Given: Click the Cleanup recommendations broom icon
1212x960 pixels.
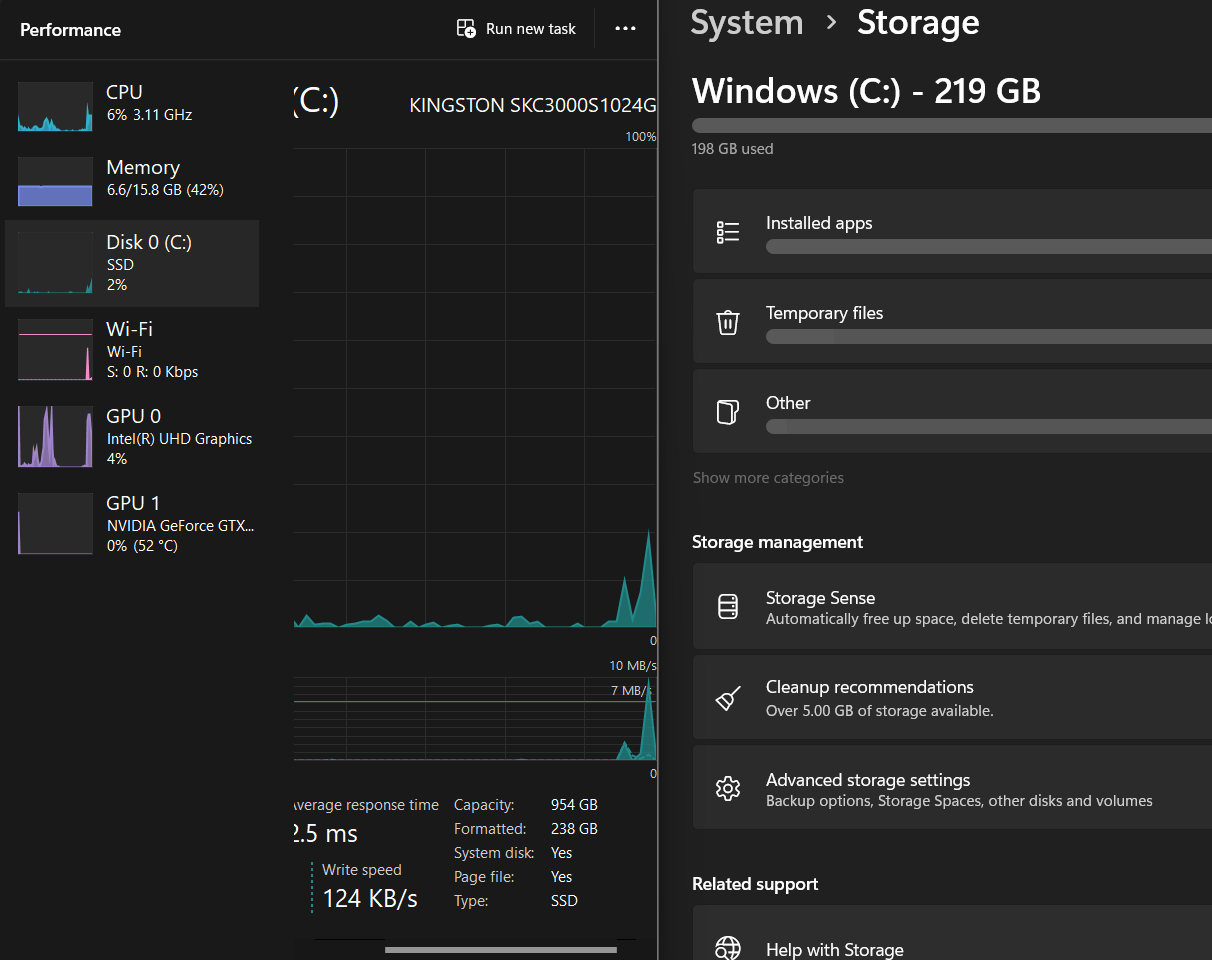Looking at the screenshot, I should 728,698.
